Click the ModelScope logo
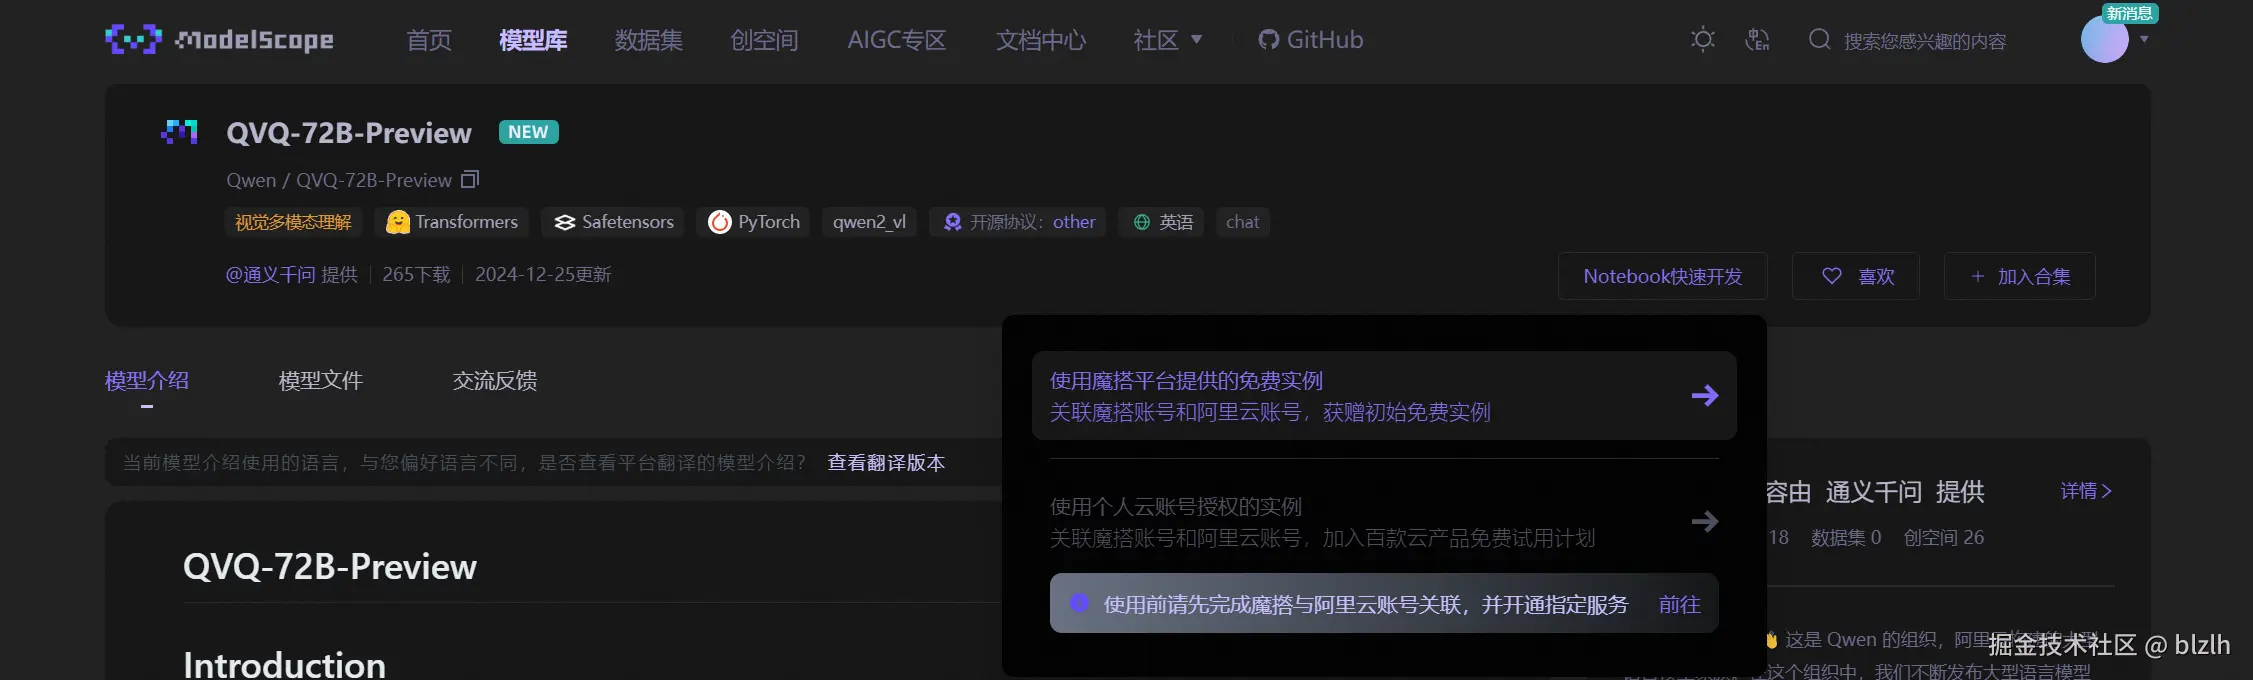The image size is (2253, 680). tap(219, 40)
